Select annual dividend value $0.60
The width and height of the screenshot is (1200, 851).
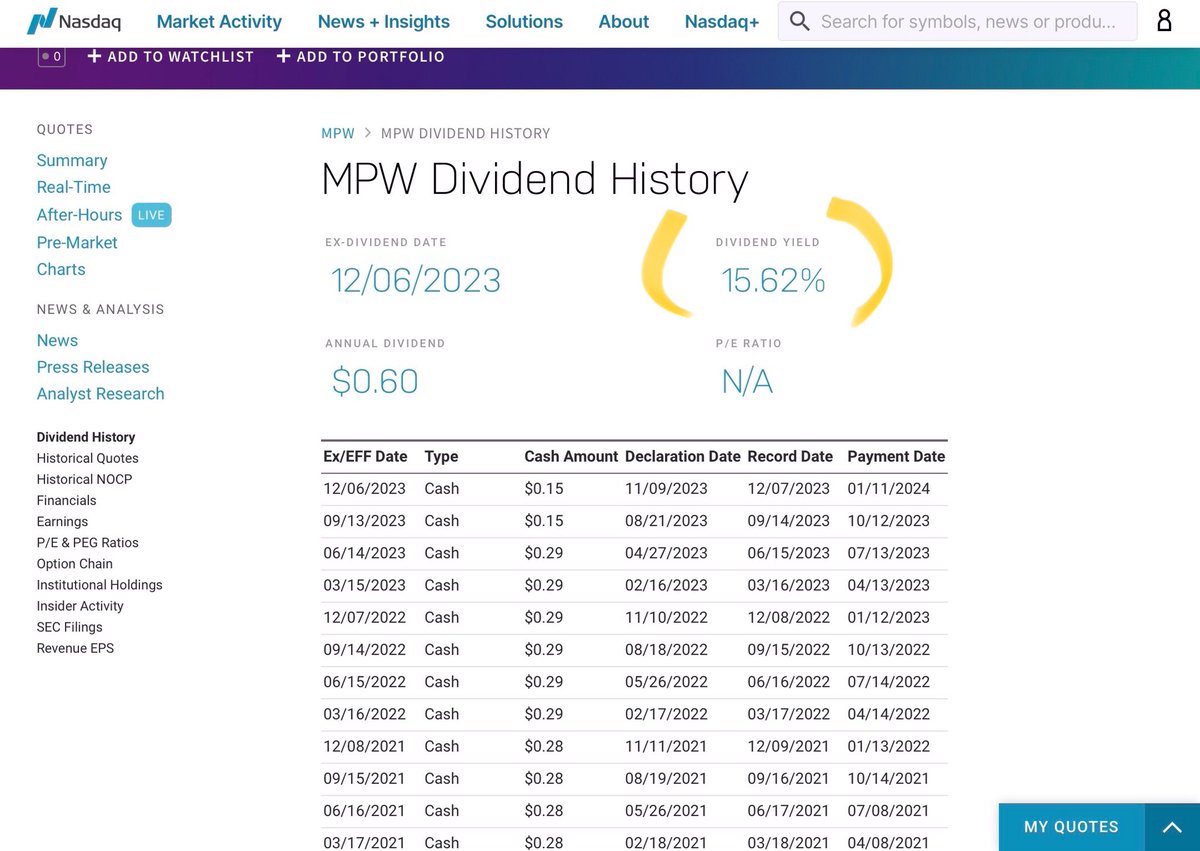tap(375, 381)
